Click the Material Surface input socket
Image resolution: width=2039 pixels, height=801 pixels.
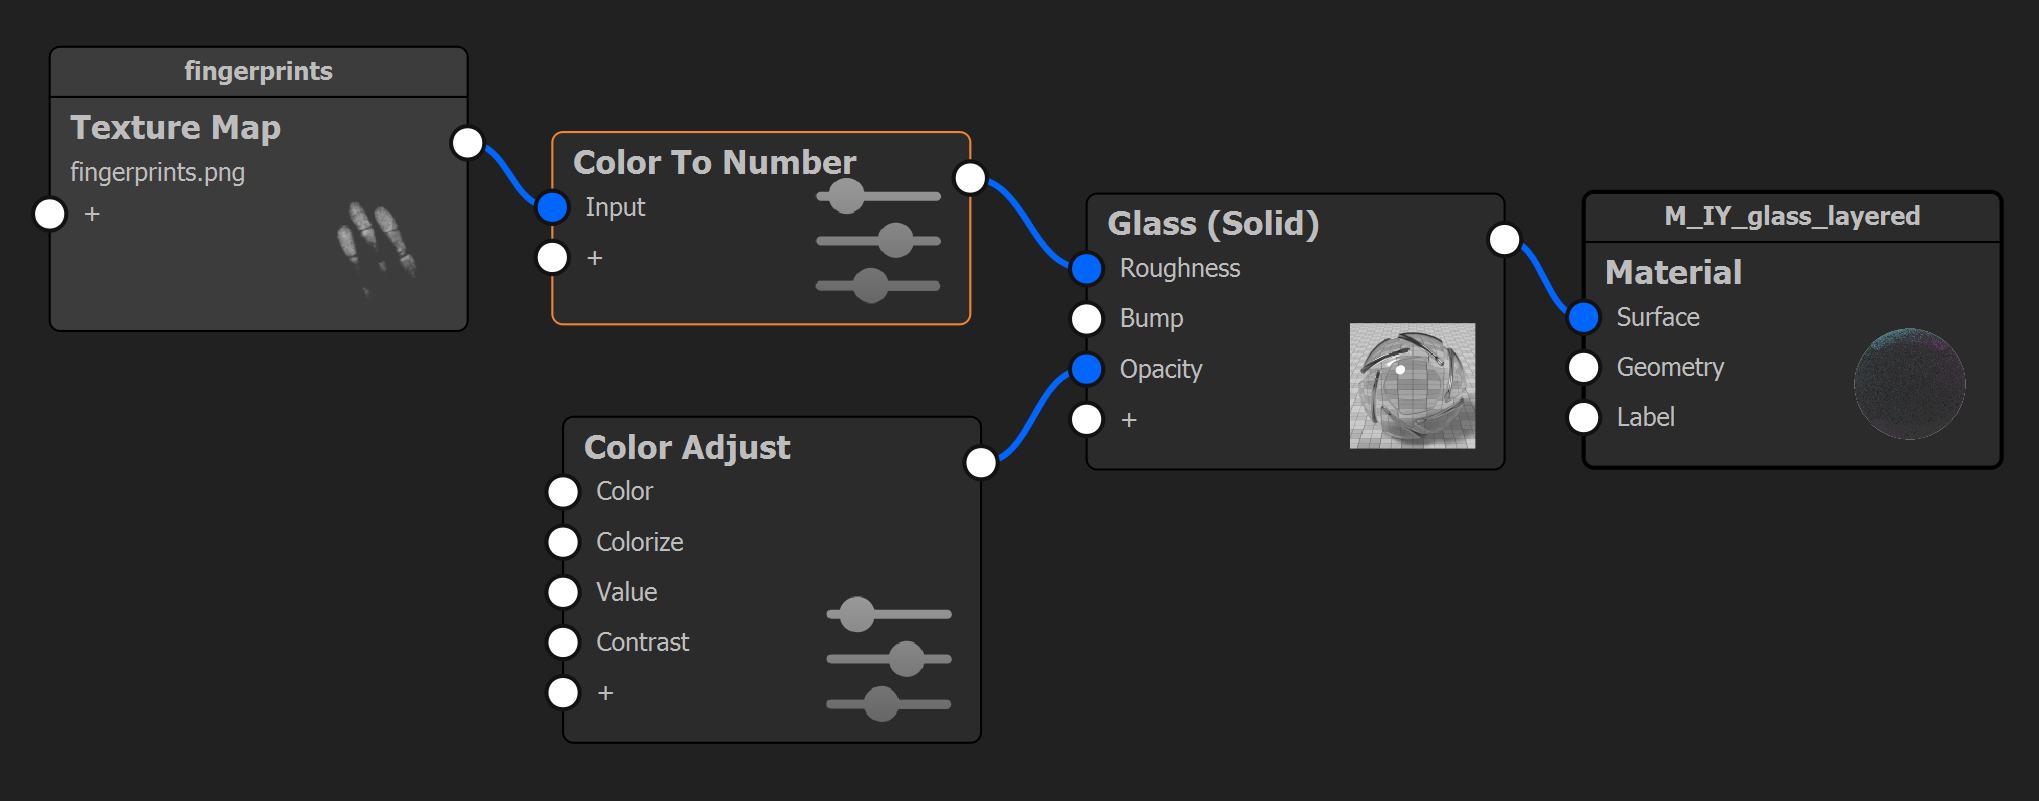coord(1583,317)
